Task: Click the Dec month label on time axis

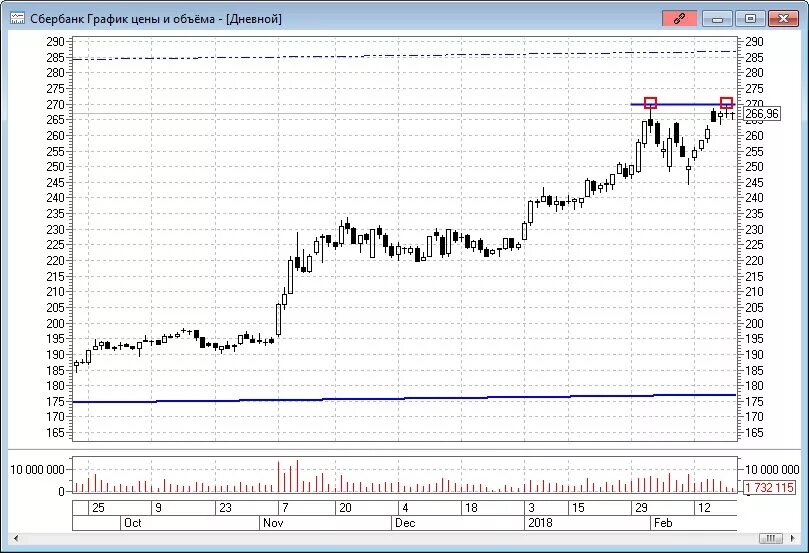Action: (405, 523)
